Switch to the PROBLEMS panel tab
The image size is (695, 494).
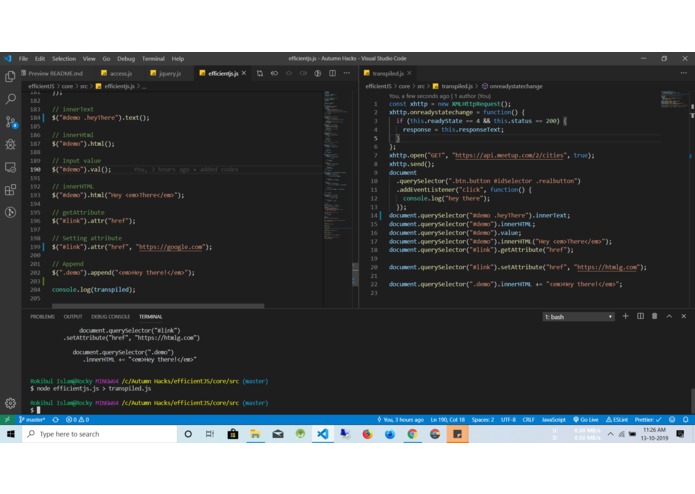[x=42, y=317]
